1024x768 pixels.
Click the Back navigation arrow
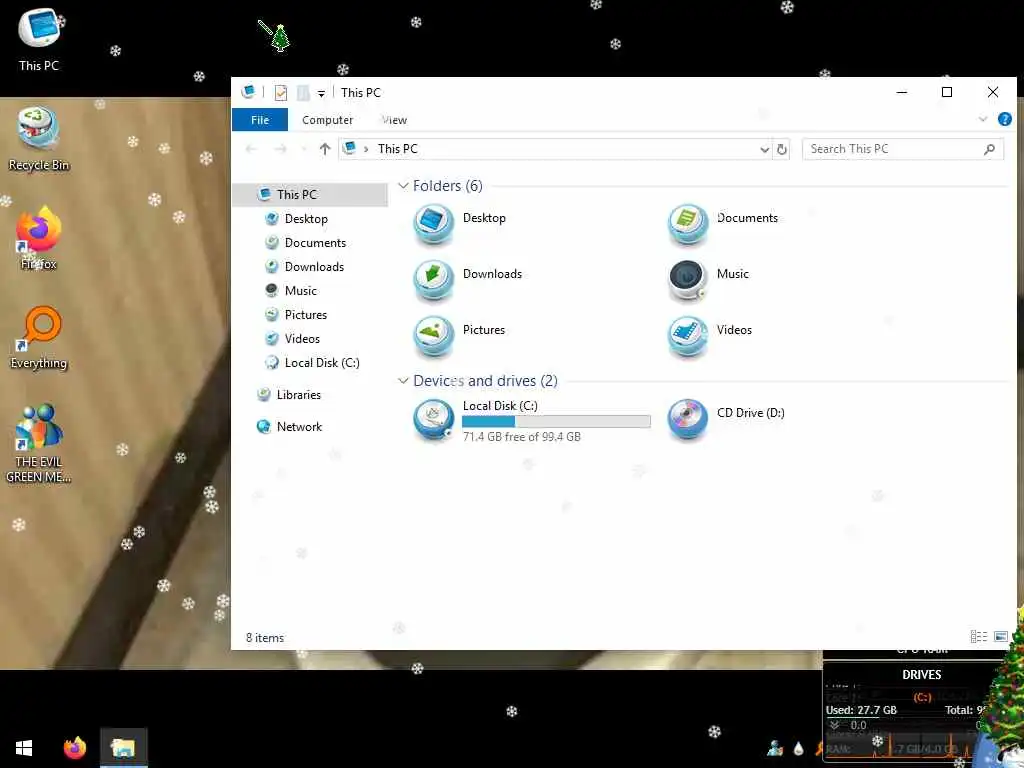251,149
